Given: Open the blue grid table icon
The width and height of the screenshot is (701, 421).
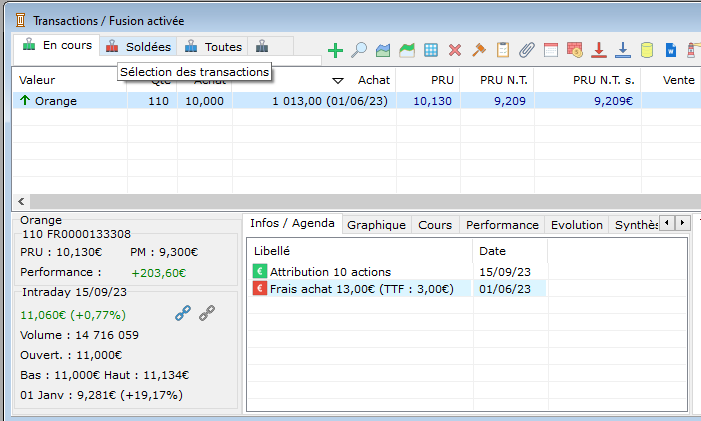Looking at the screenshot, I should (431, 50).
